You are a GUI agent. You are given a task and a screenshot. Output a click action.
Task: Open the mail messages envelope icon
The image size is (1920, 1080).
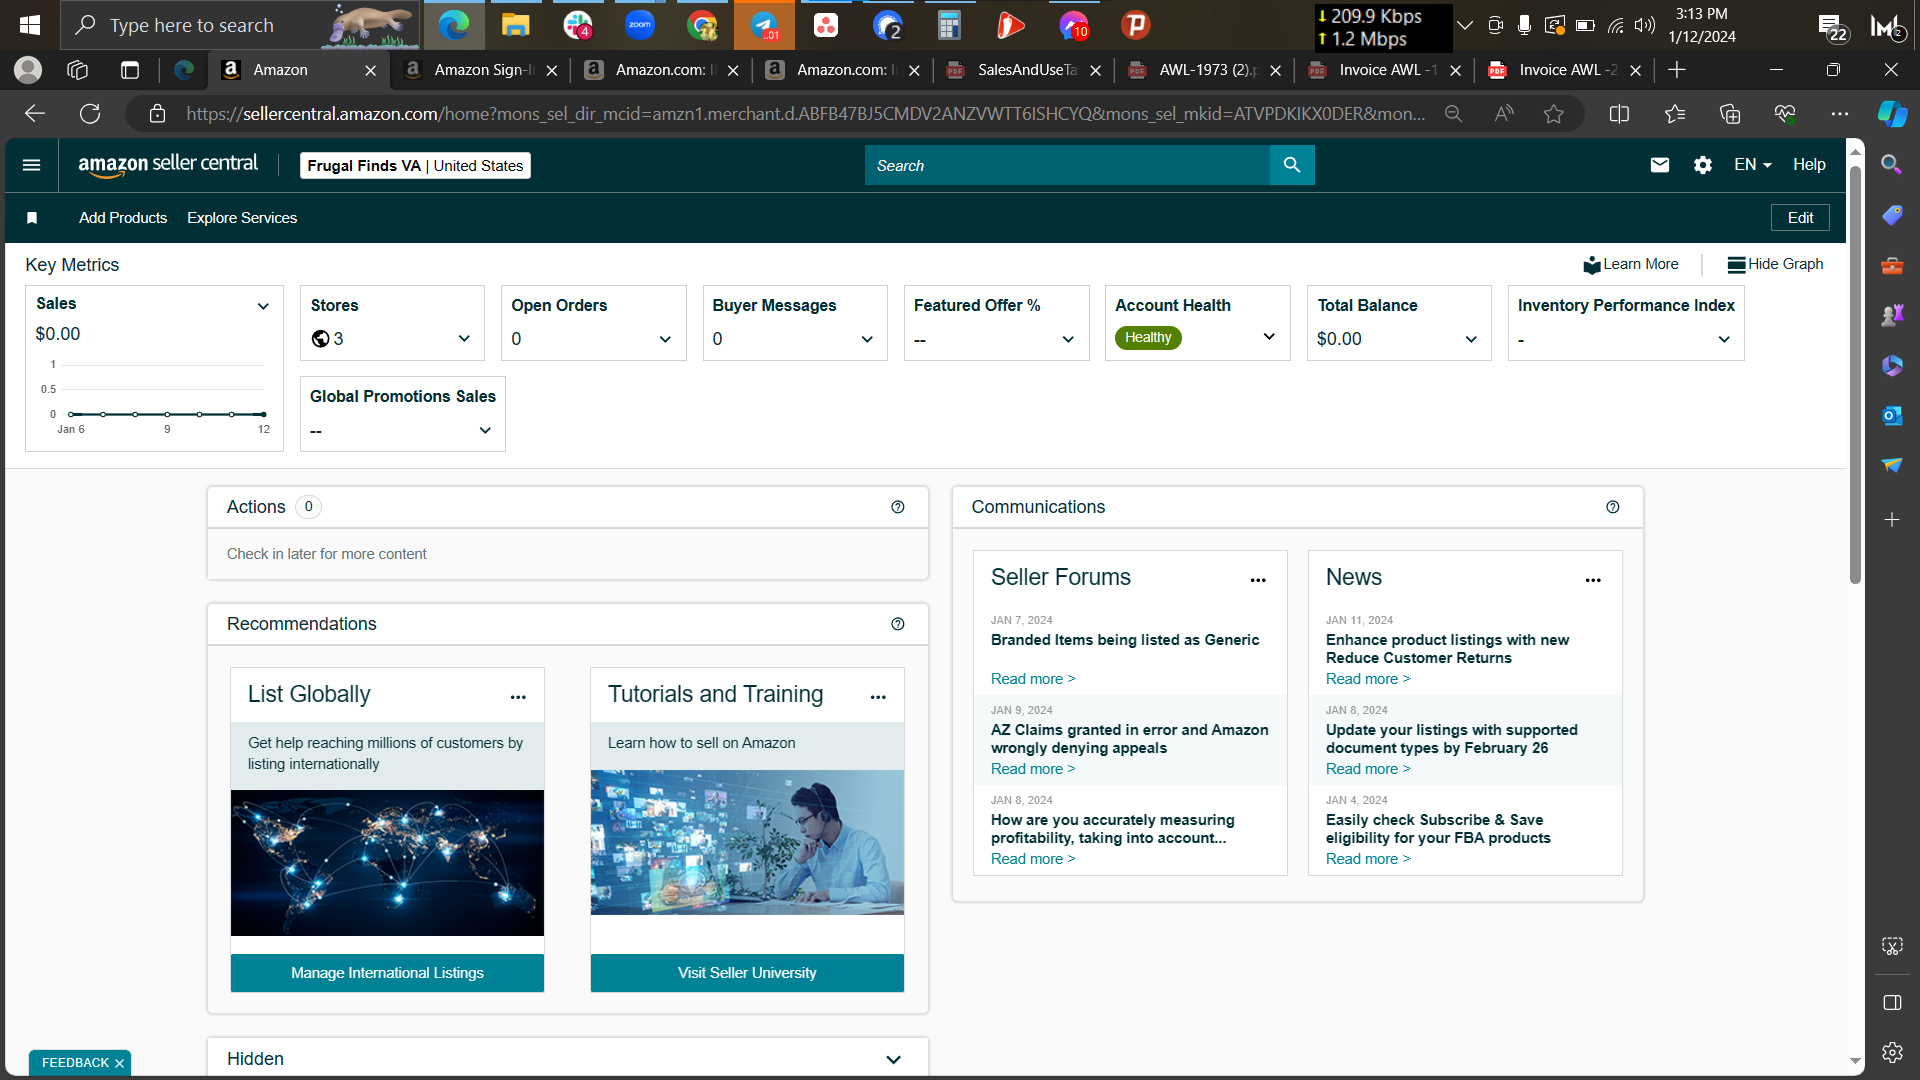click(1660, 165)
